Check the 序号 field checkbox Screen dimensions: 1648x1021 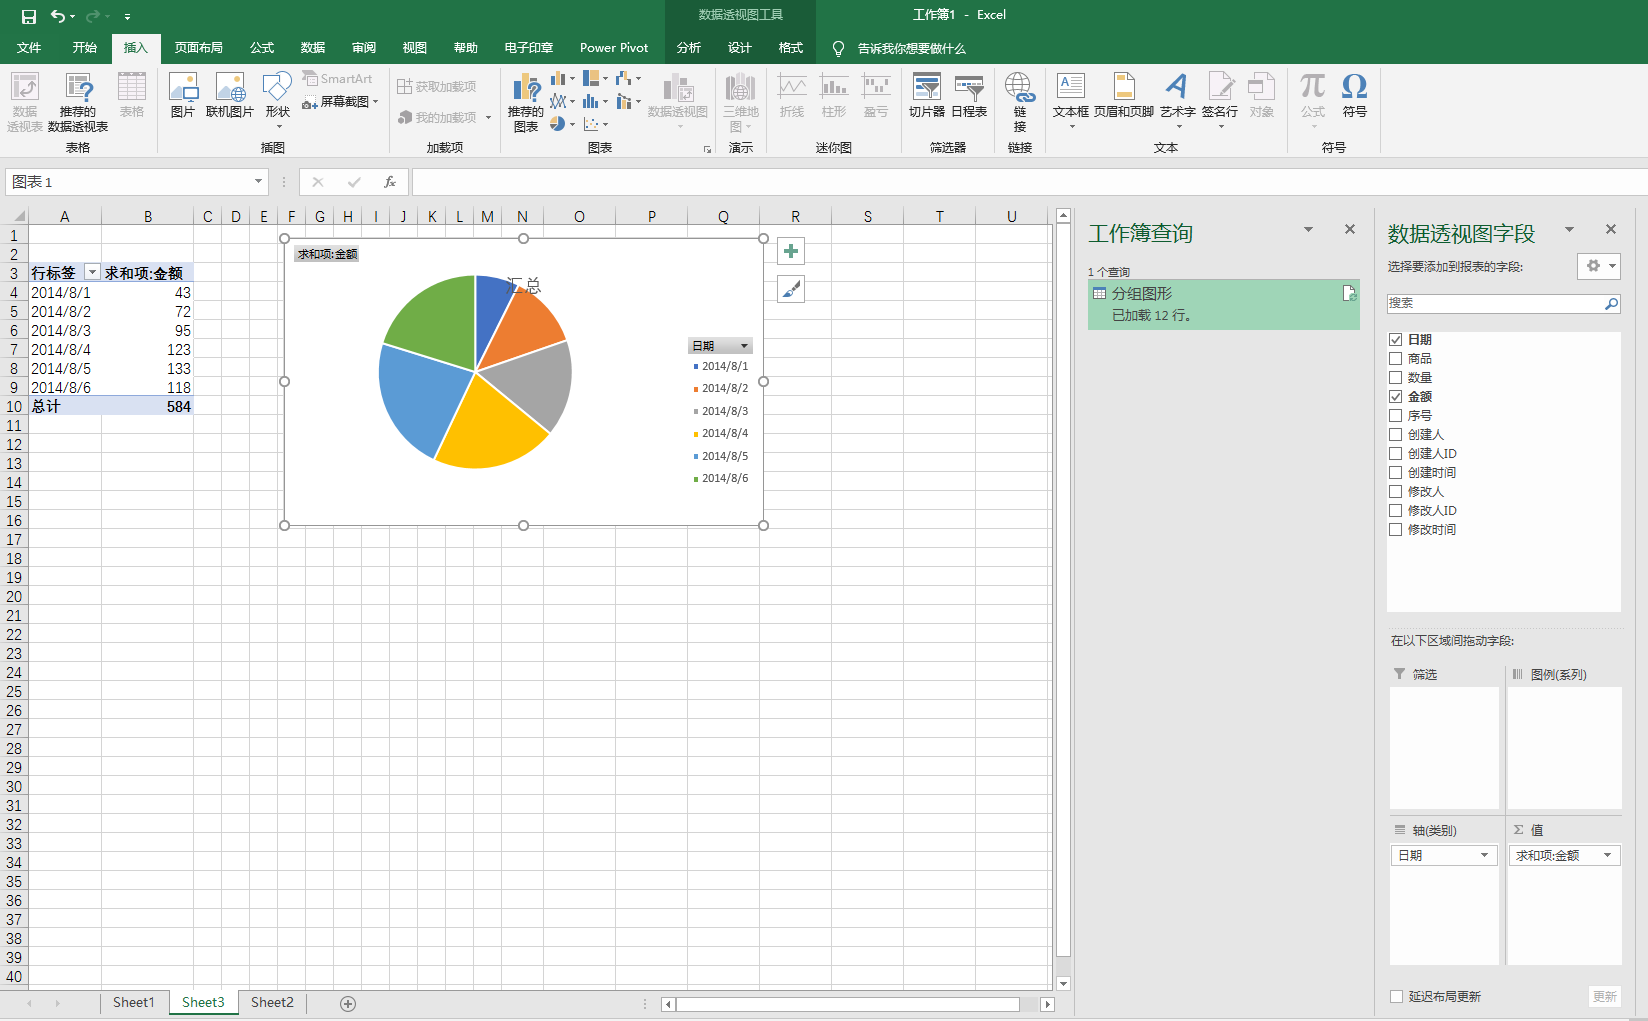[x=1395, y=416]
